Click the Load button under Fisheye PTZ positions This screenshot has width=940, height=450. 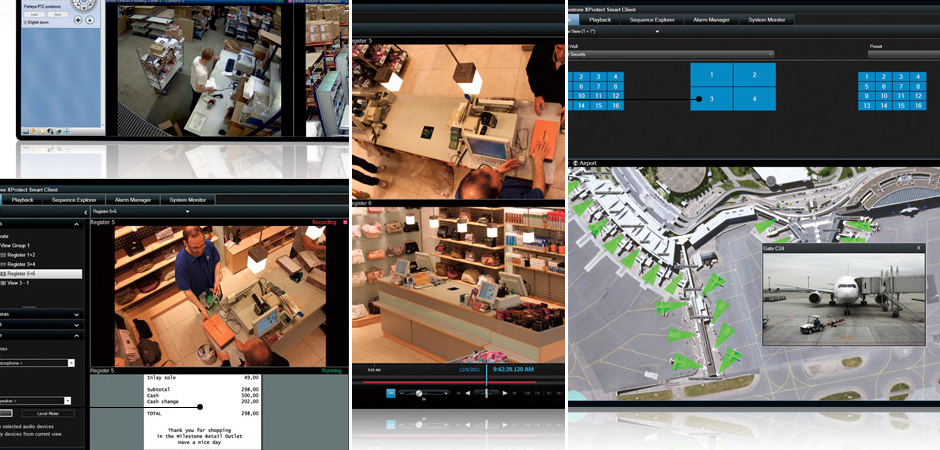[34, 15]
